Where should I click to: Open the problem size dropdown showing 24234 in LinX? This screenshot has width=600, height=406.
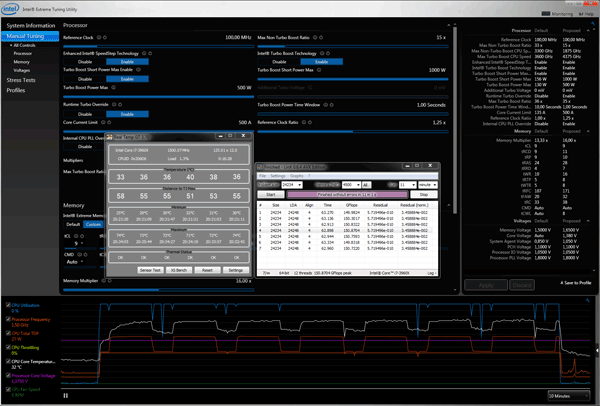click(x=292, y=185)
